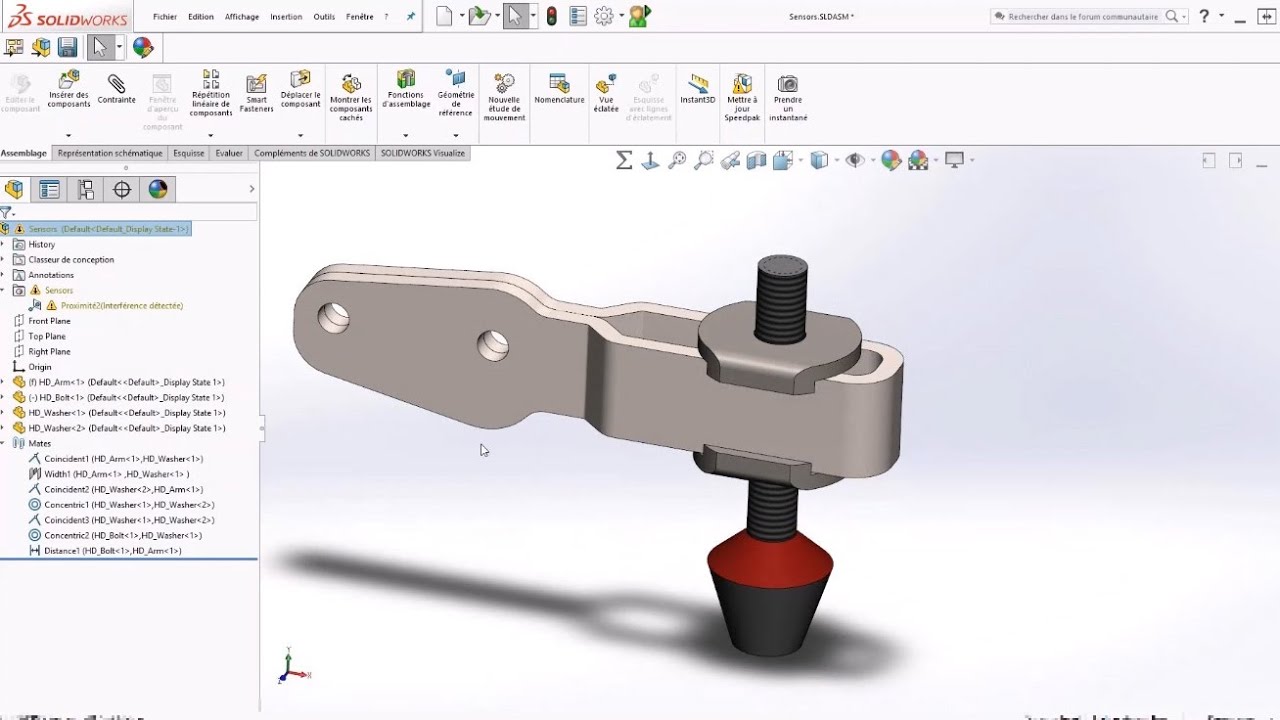Image resolution: width=1280 pixels, height=720 pixels.
Task: Open Options gear icon
Action: click(603, 16)
